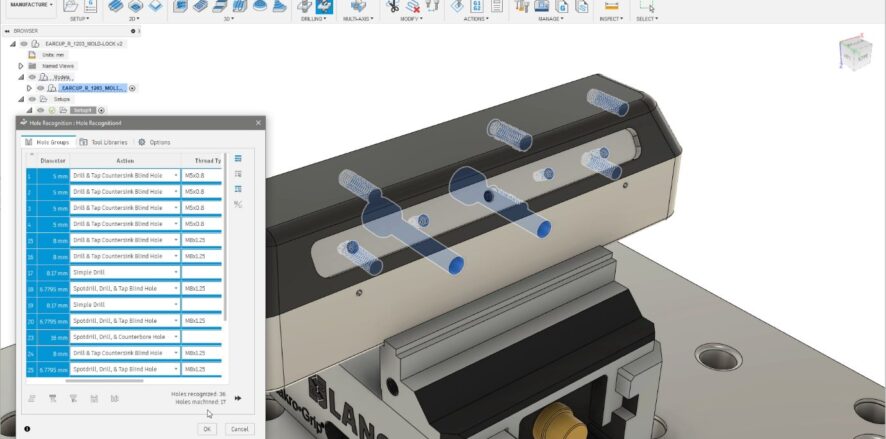Click OK in Hole Recognition dialog
Viewport: 886px width, 439px height.
pos(207,429)
